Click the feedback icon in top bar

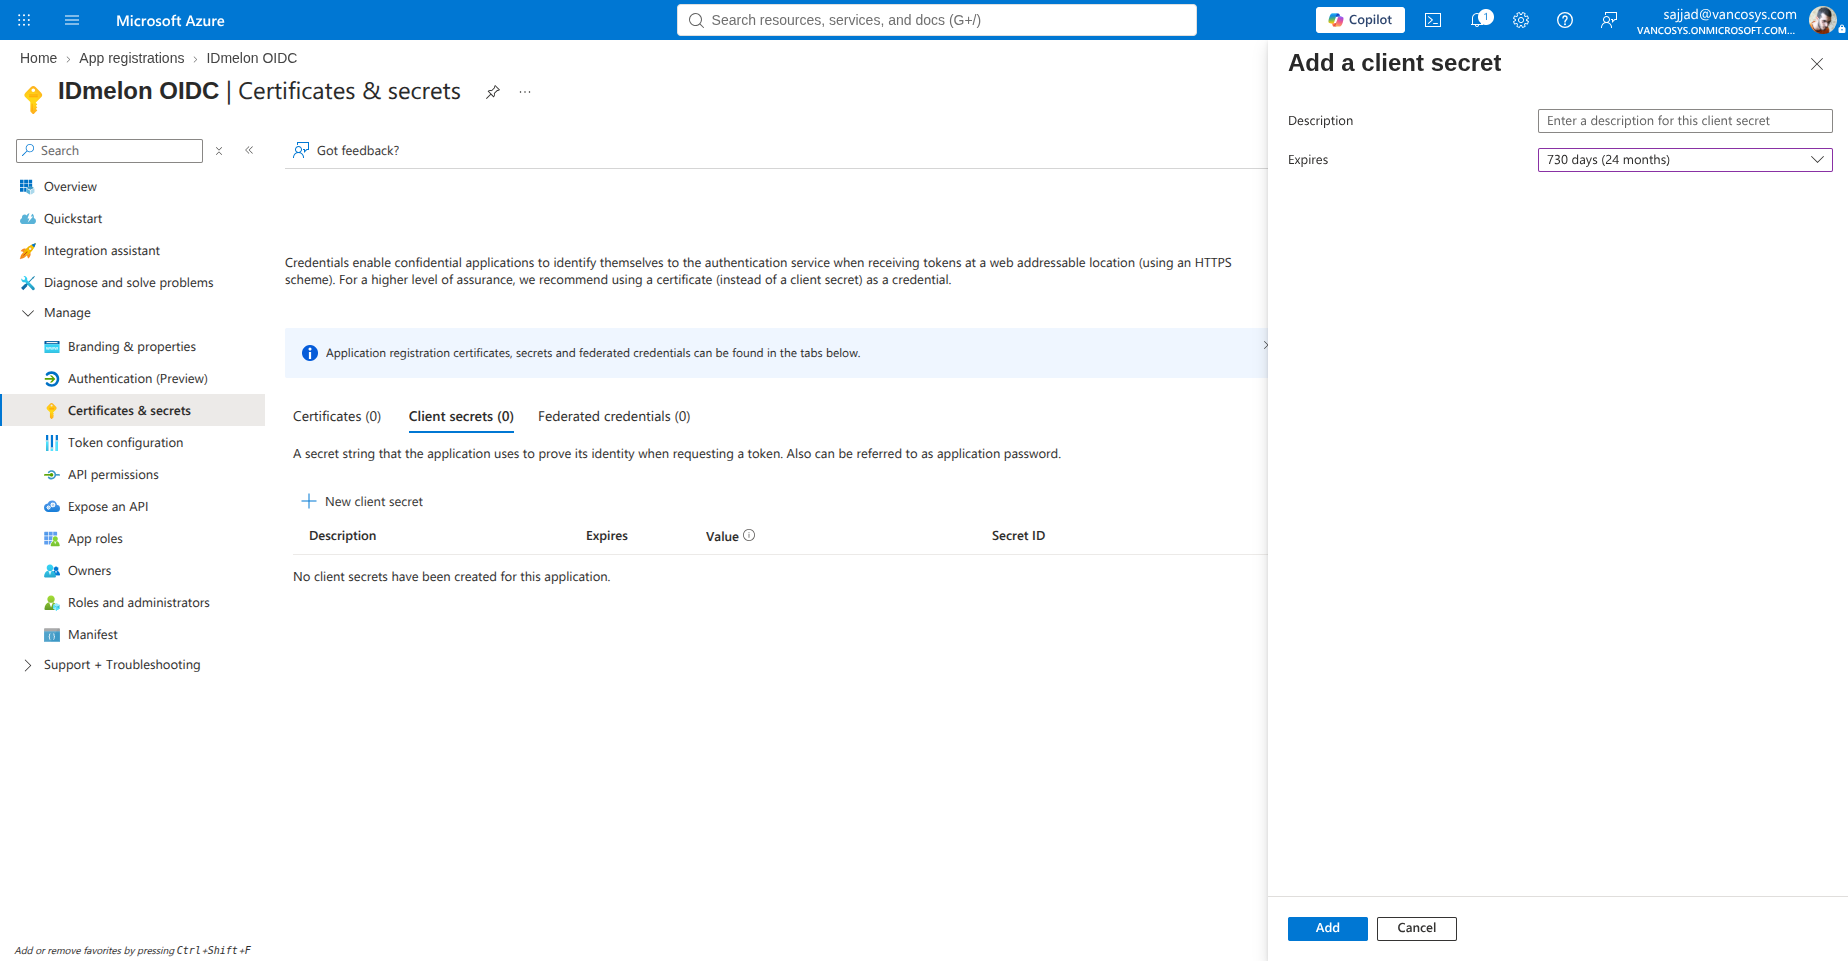tap(1609, 20)
